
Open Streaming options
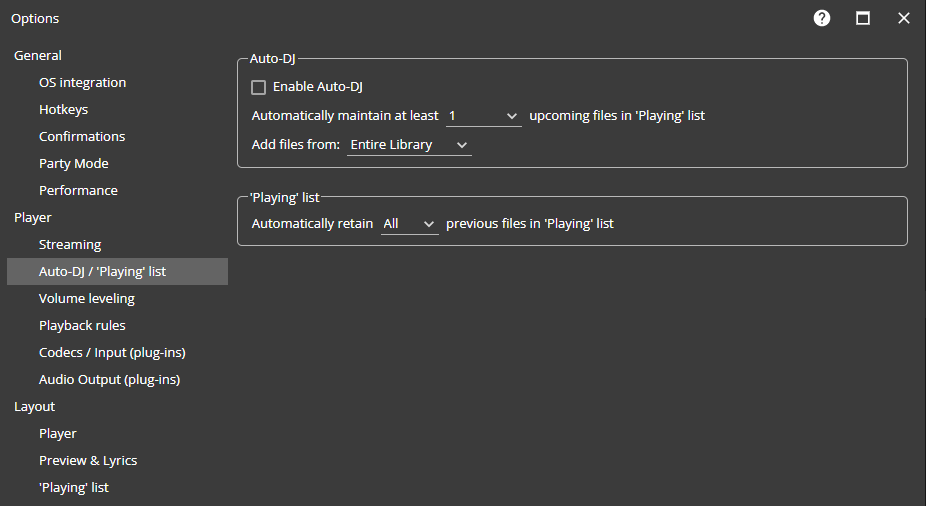click(x=70, y=245)
